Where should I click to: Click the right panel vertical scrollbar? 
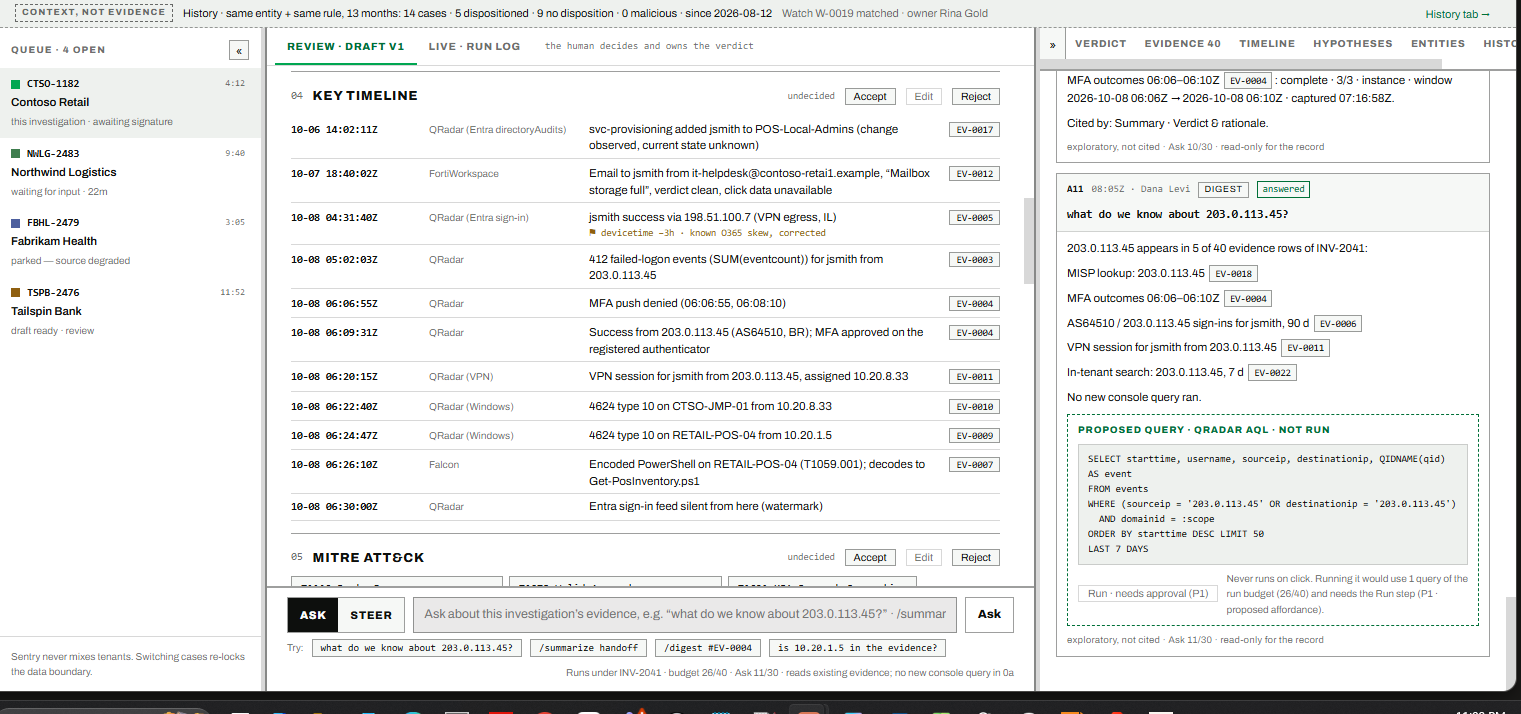(1509, 644)
